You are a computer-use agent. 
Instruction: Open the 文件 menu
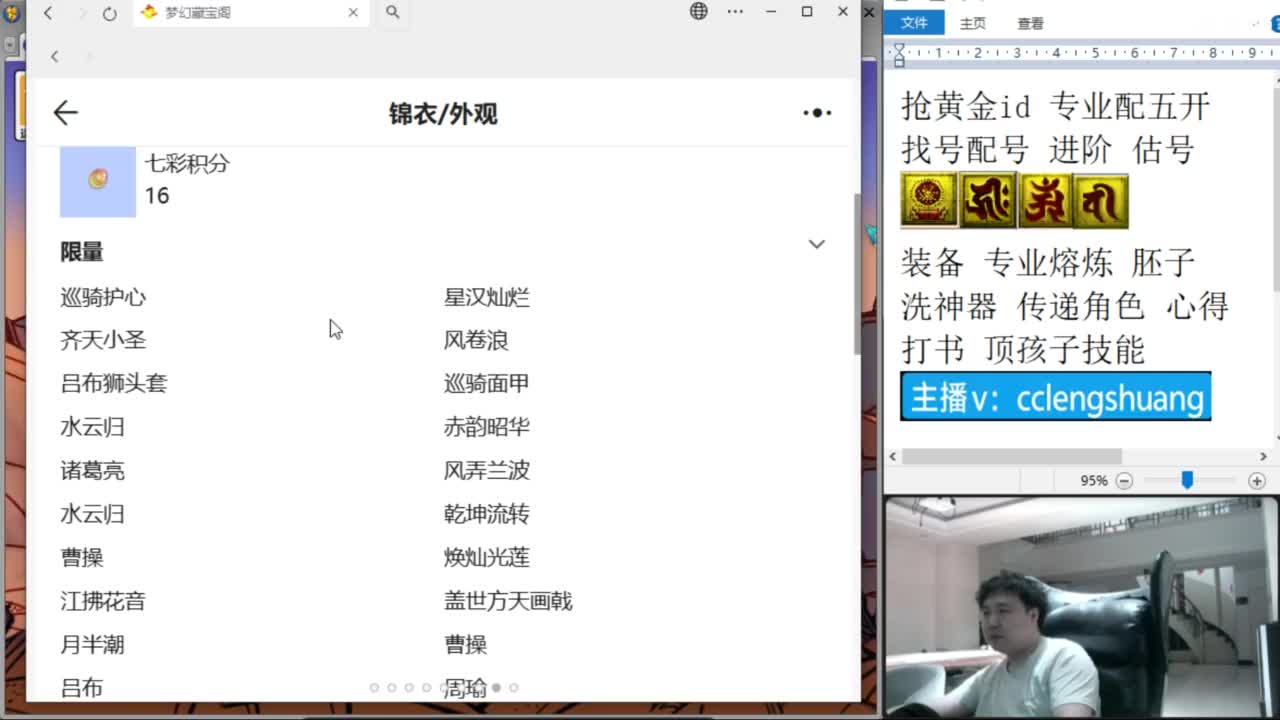(x=914, y=23)
